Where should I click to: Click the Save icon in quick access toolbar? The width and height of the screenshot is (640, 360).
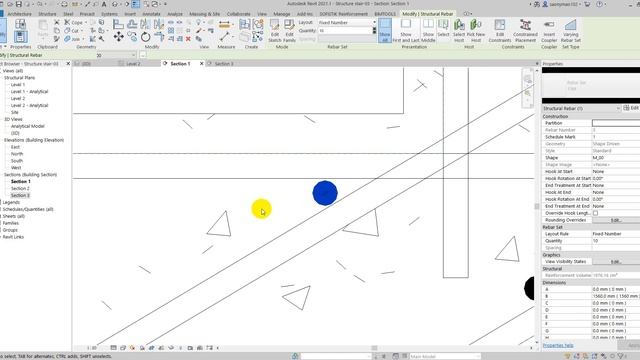pos(19,4)
